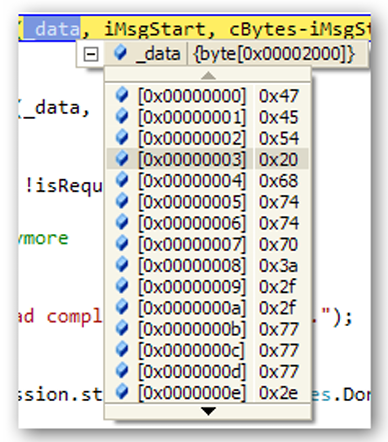Click value 0x74 at index [0x00000006]
Image resolution: width=388 pixels, height=442 pixels.
coord(279,223)
